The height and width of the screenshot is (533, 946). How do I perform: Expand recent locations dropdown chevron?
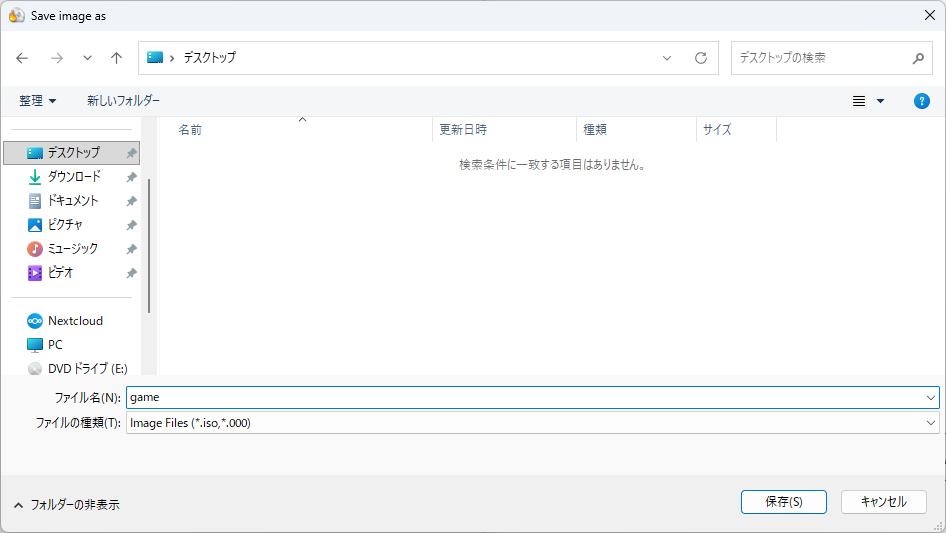[x=87, y=58]
